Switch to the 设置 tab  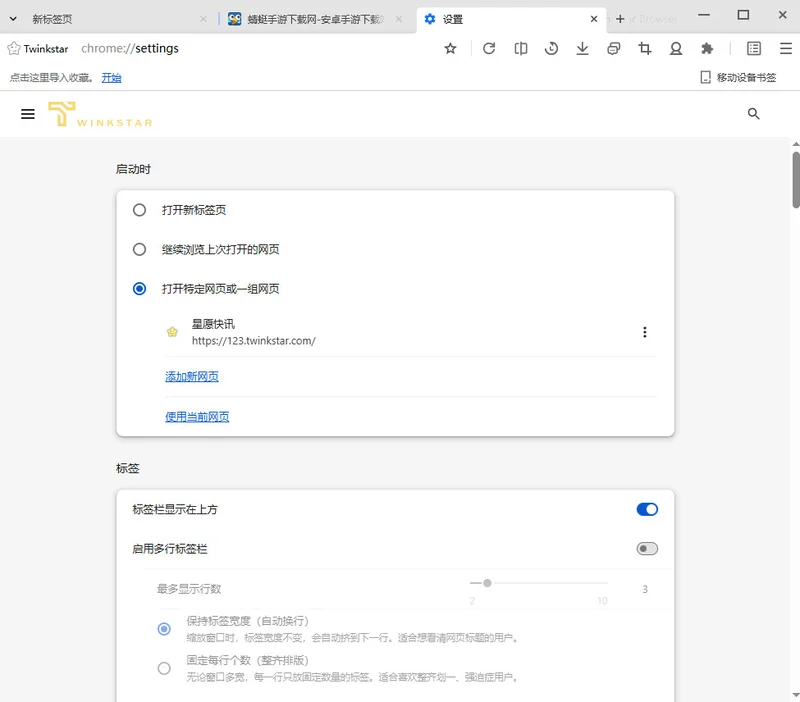tap(510, 19)
